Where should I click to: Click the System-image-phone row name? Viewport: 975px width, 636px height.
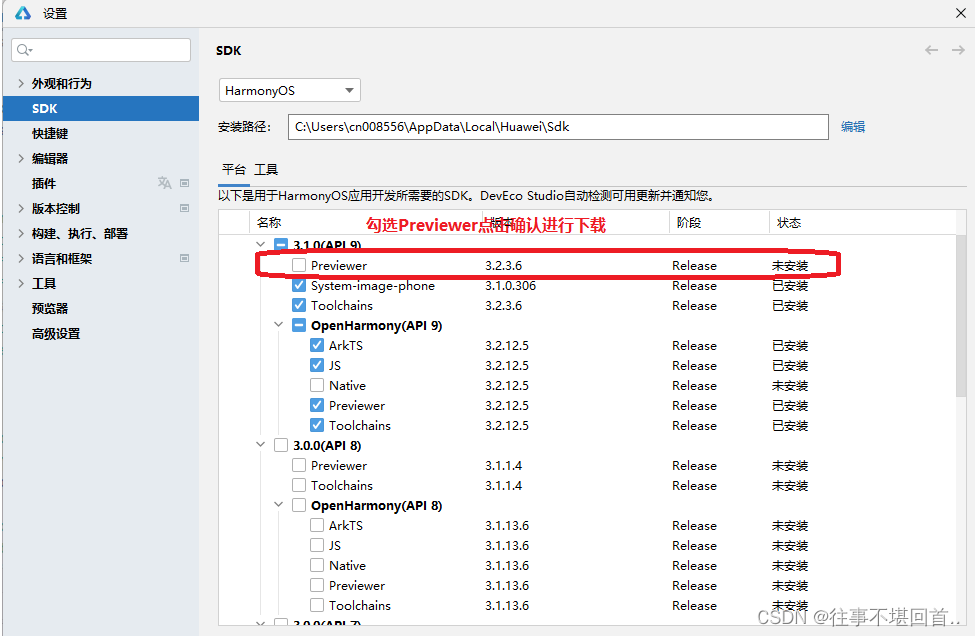point(372,285)
